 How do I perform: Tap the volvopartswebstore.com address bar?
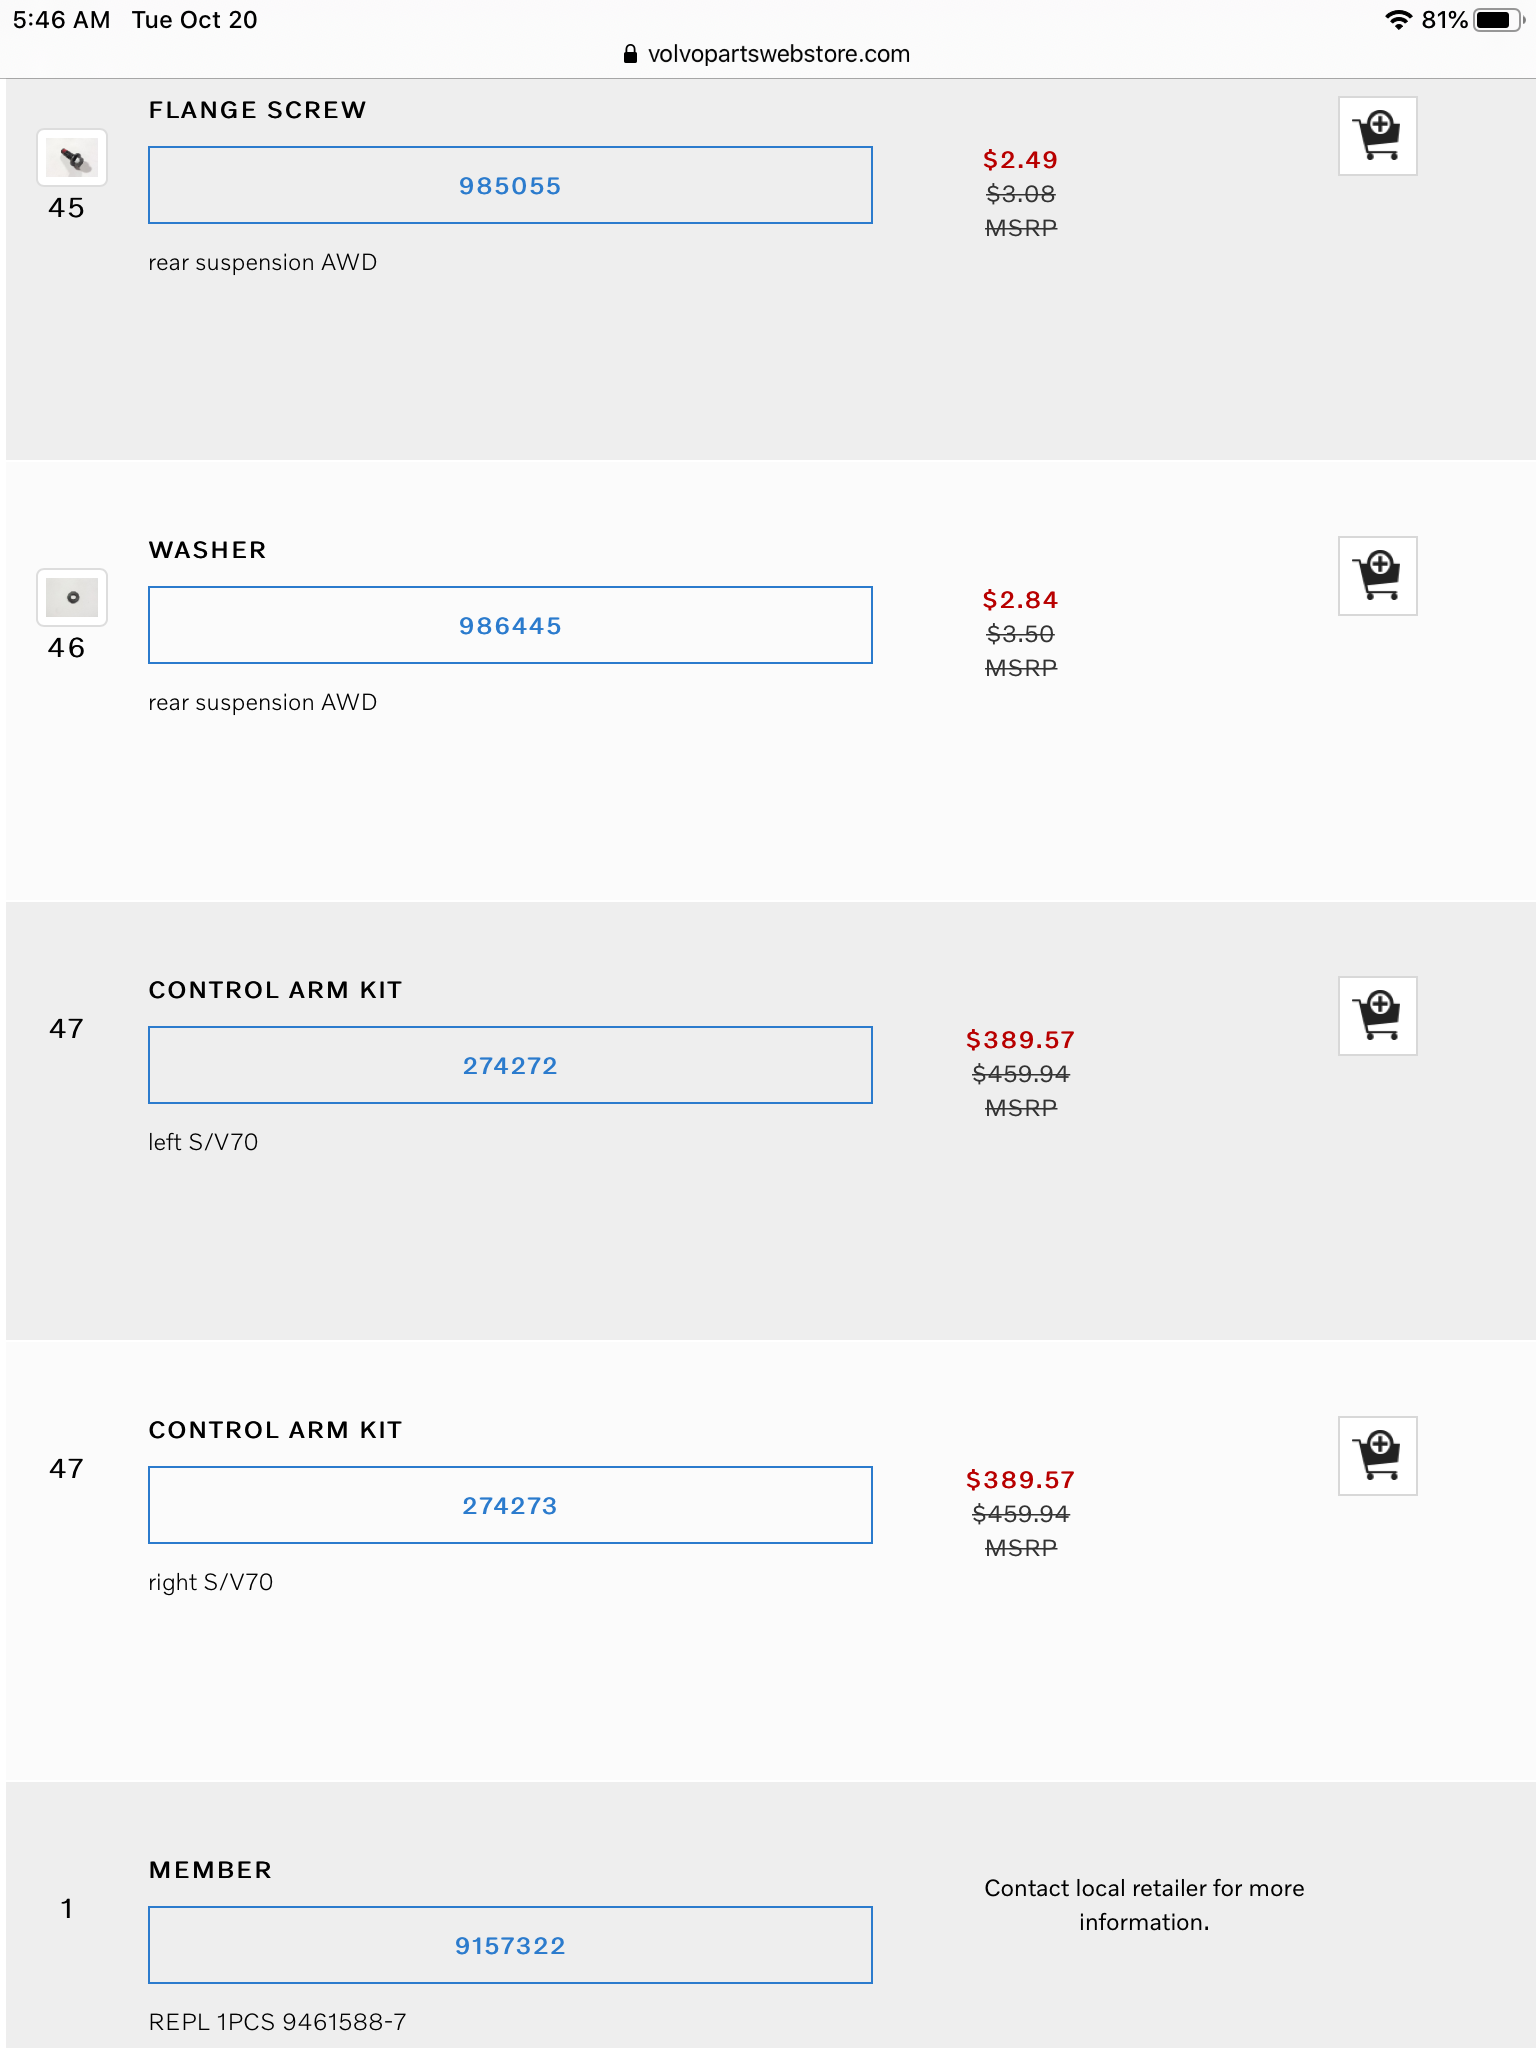(x=778, y=54)
